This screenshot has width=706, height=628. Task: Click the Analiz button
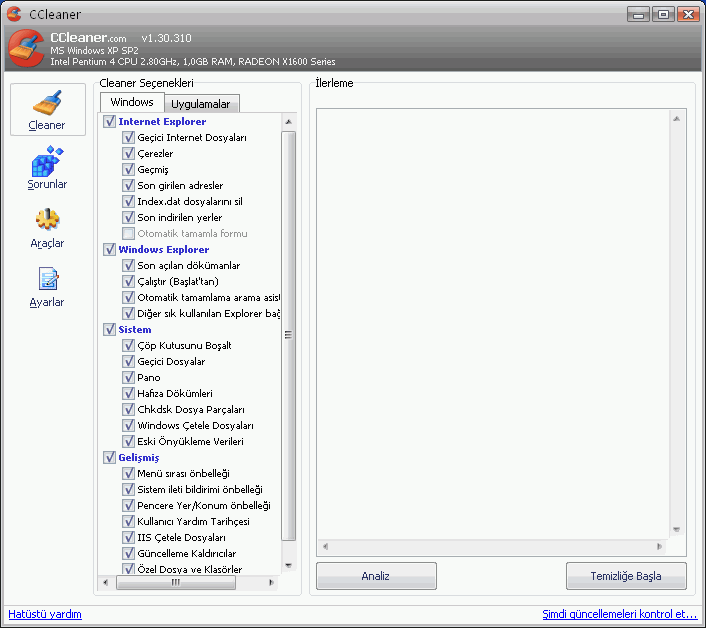(376, 576)
